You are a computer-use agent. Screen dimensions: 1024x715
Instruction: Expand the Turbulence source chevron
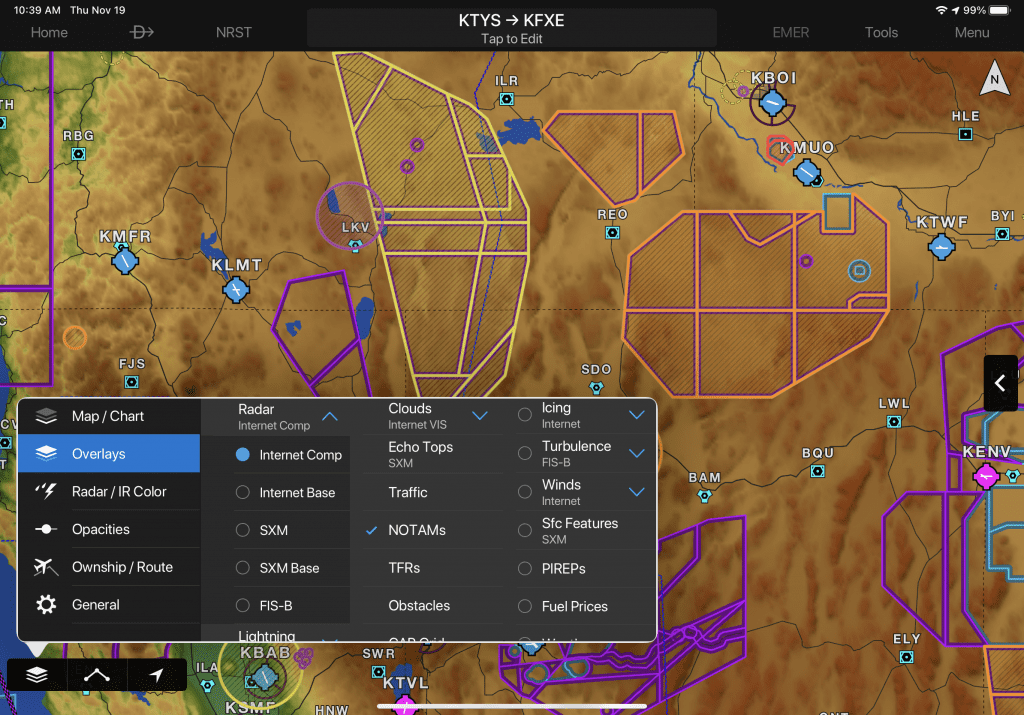point(637,453)
